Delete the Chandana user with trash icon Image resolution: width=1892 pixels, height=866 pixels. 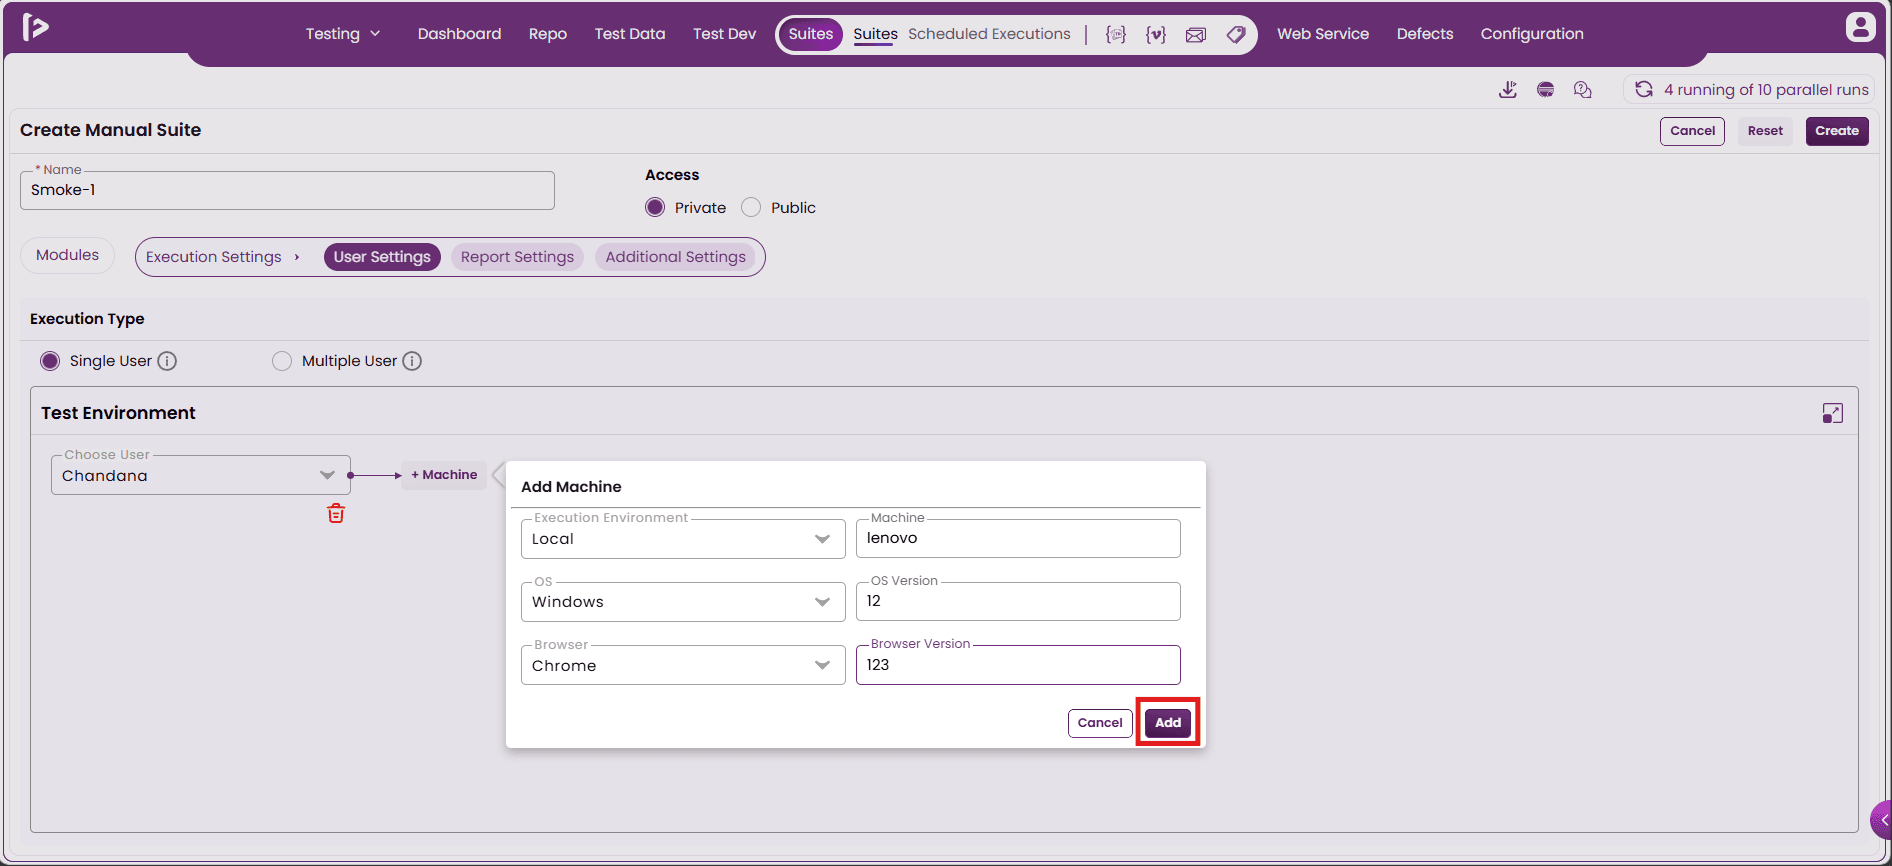[336, 514]
